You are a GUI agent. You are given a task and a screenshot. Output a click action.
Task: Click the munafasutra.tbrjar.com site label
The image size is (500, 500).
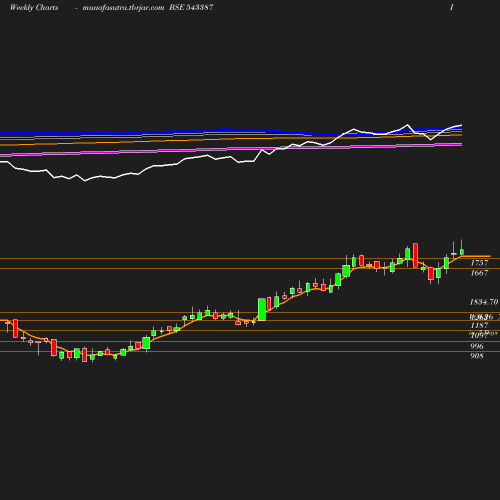pos(123,8)
